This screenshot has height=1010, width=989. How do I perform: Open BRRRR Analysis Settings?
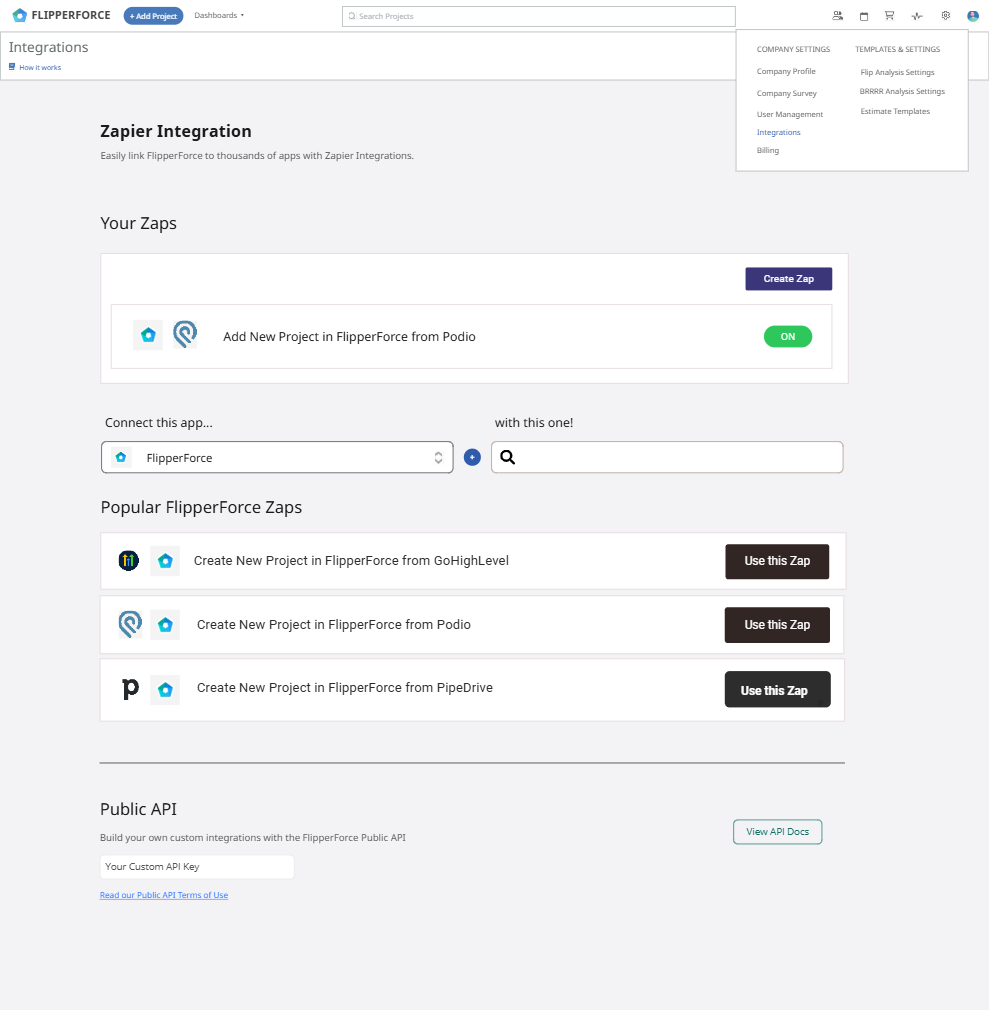tap(902, 91)
